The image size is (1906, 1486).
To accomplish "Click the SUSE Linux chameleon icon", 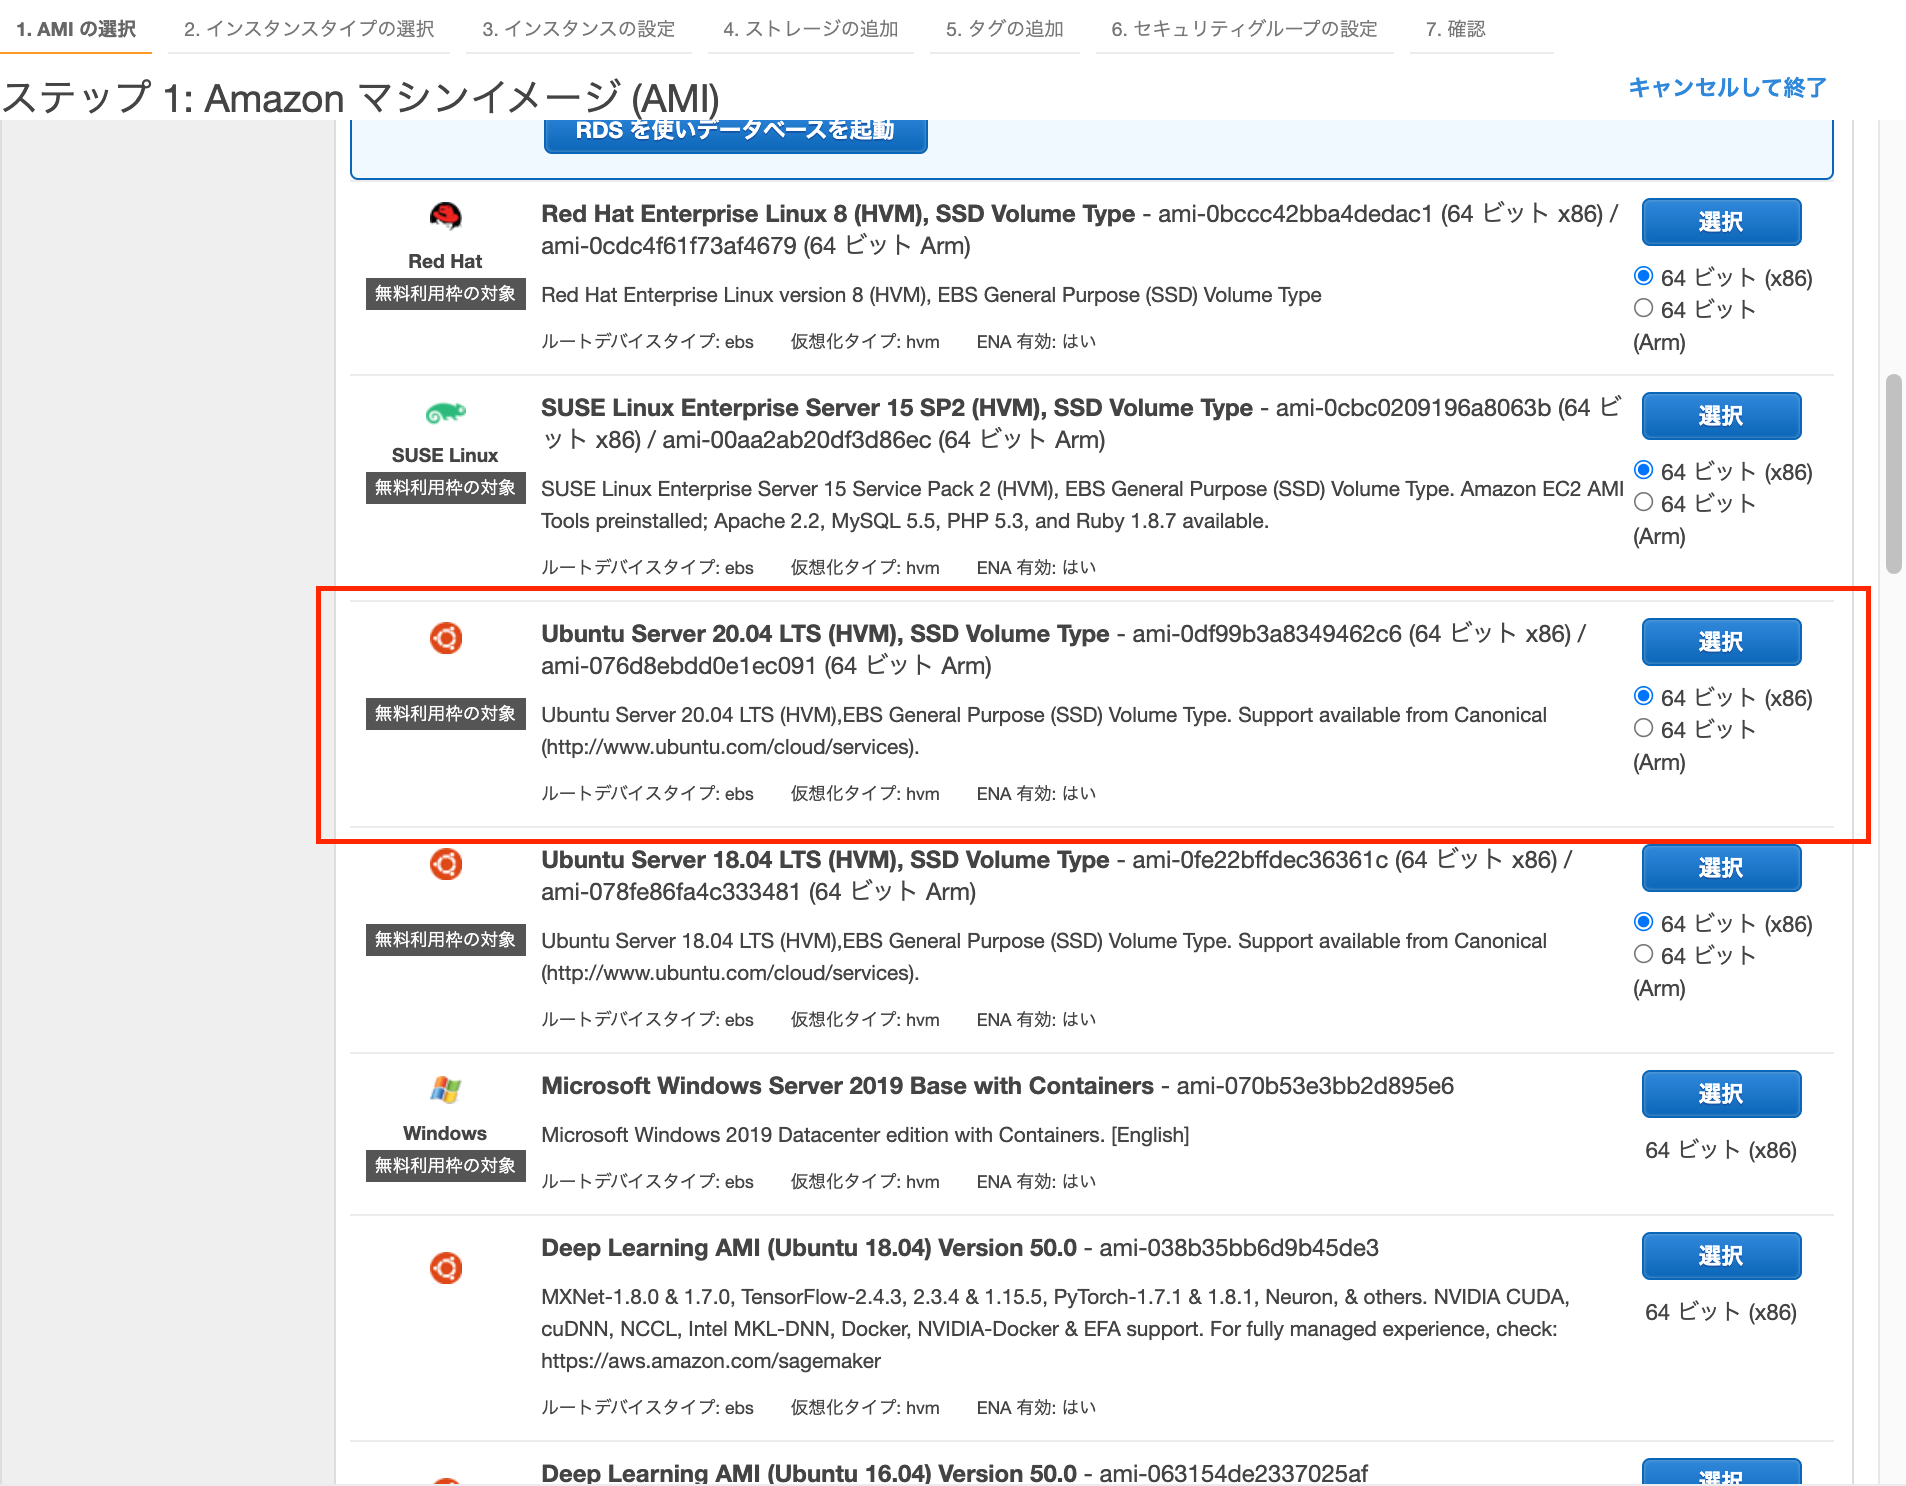I will 445,412.
